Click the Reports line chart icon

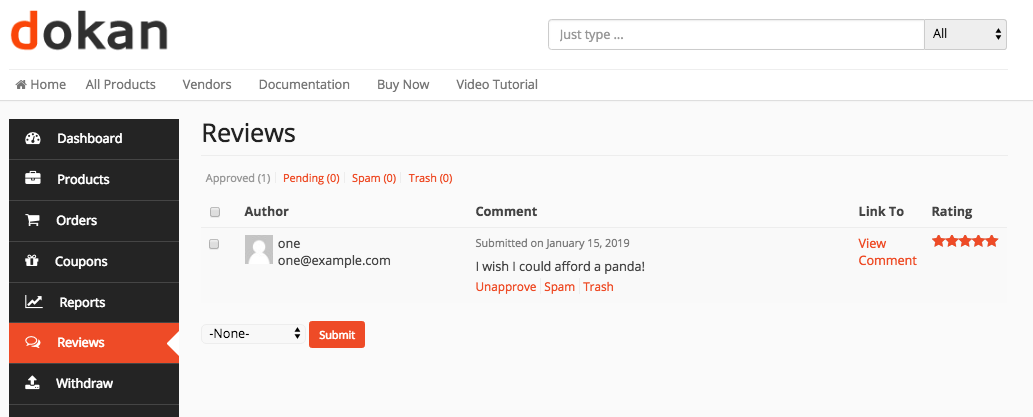point(34,302)
